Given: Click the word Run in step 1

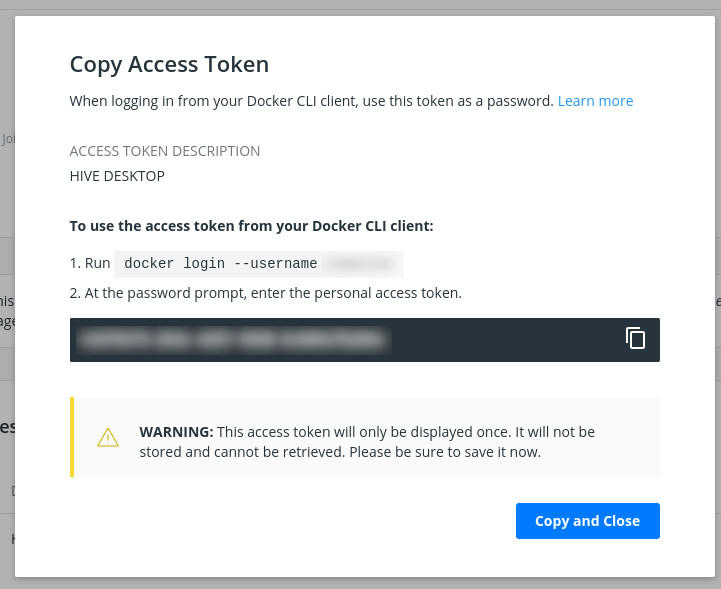Looking at the screenshot, I should (97, 264).
